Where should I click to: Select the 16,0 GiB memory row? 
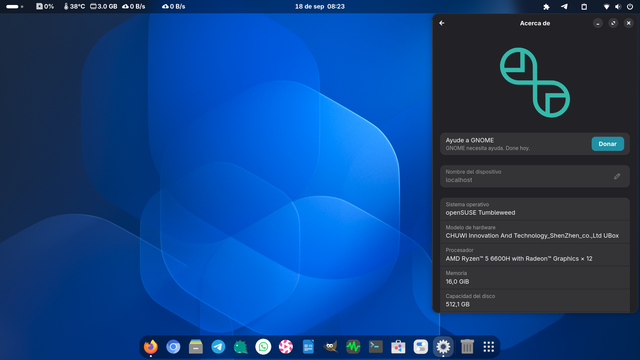(535, 278)
